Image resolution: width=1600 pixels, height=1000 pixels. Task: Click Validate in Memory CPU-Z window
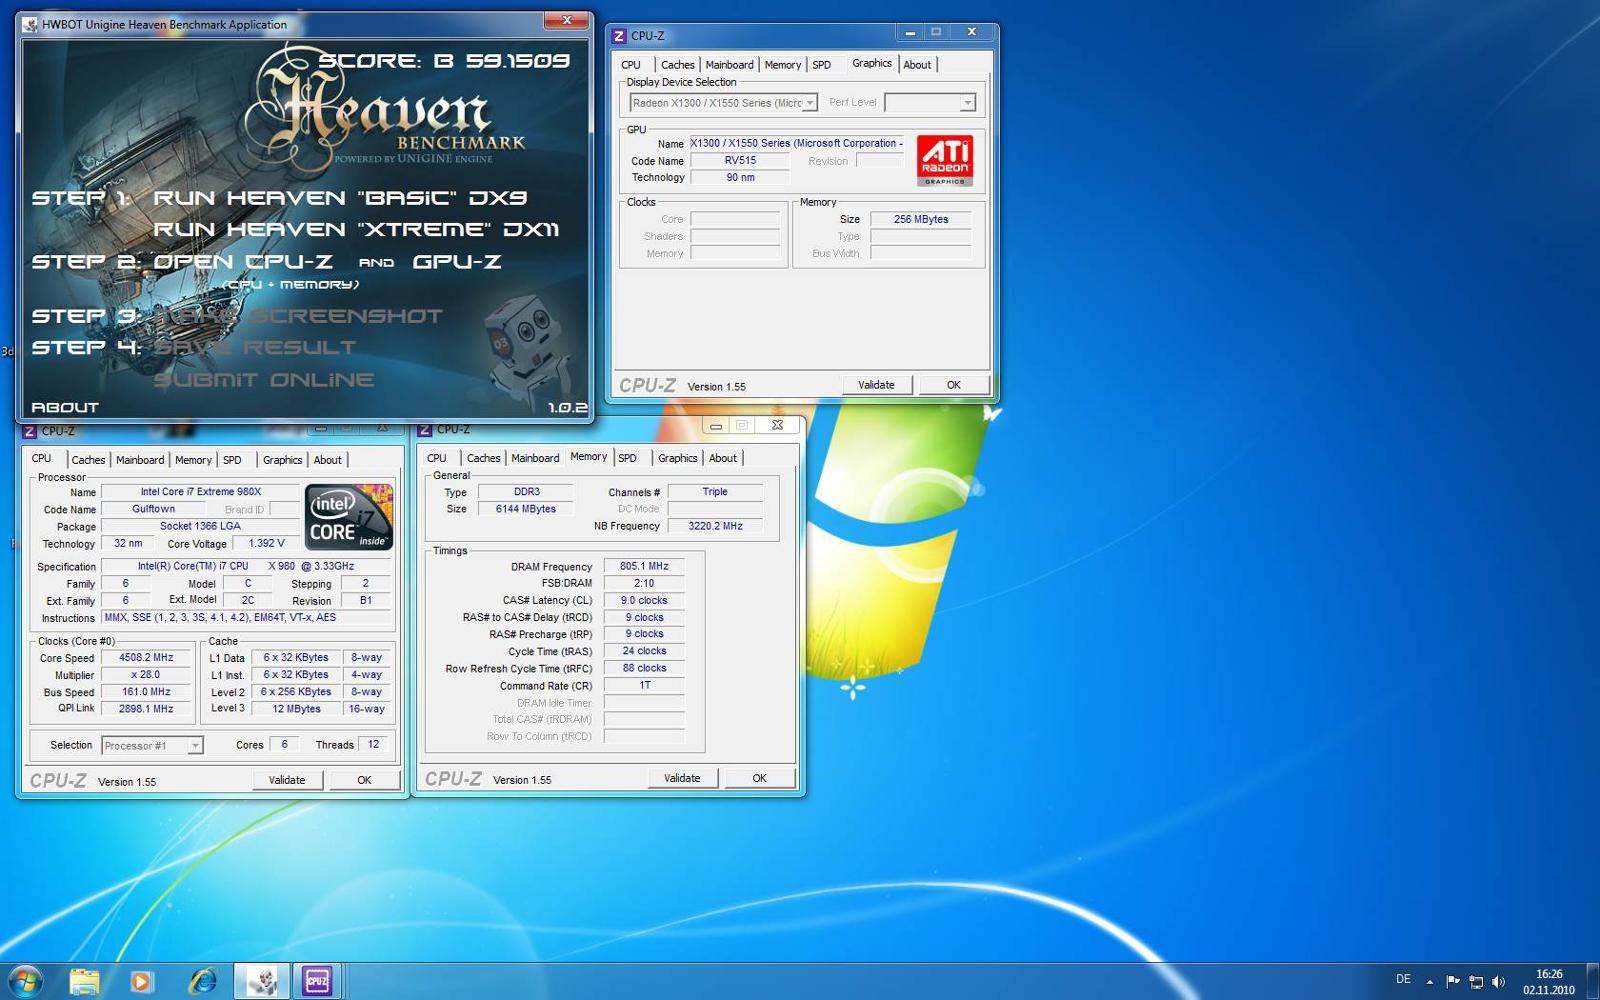[x=682, y=778]
